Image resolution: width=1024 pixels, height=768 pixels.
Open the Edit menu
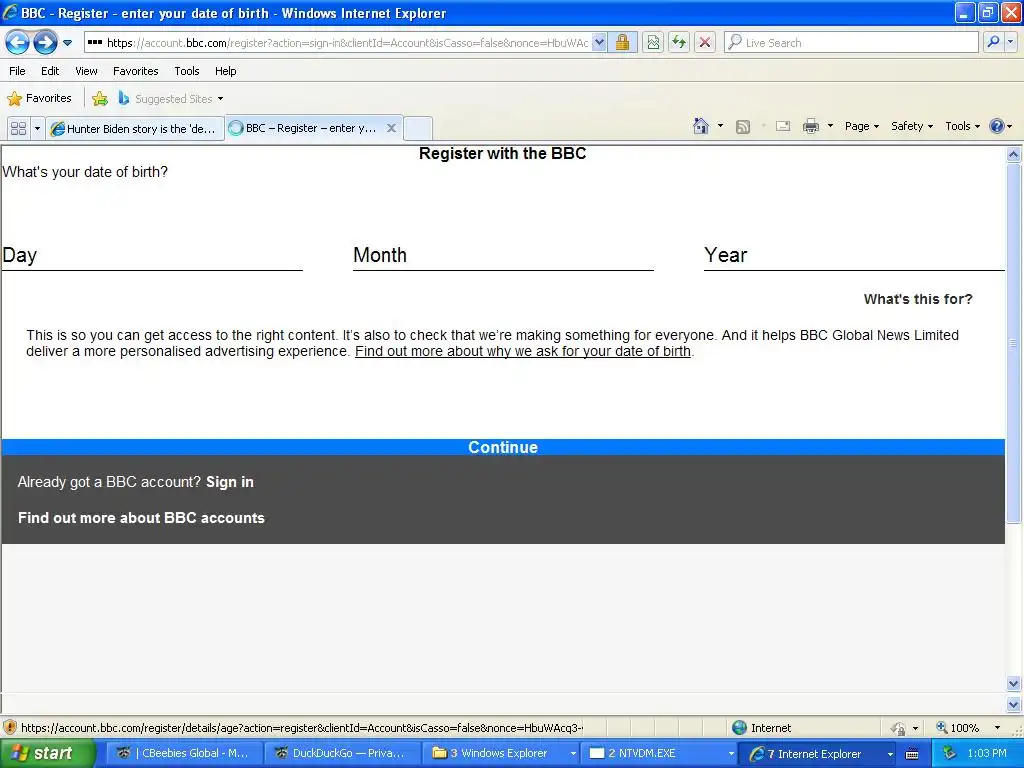[50, 71]
